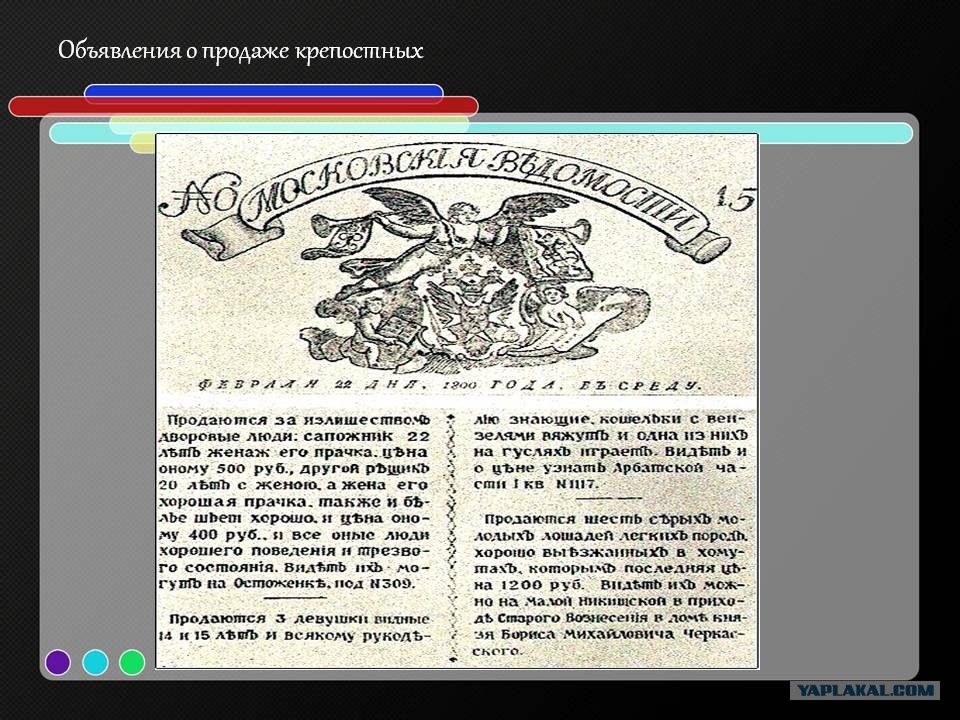This screenshot has height=720, width=960.
Task: Click the issue number "15" beside the banner
Action: coord(735,198)
